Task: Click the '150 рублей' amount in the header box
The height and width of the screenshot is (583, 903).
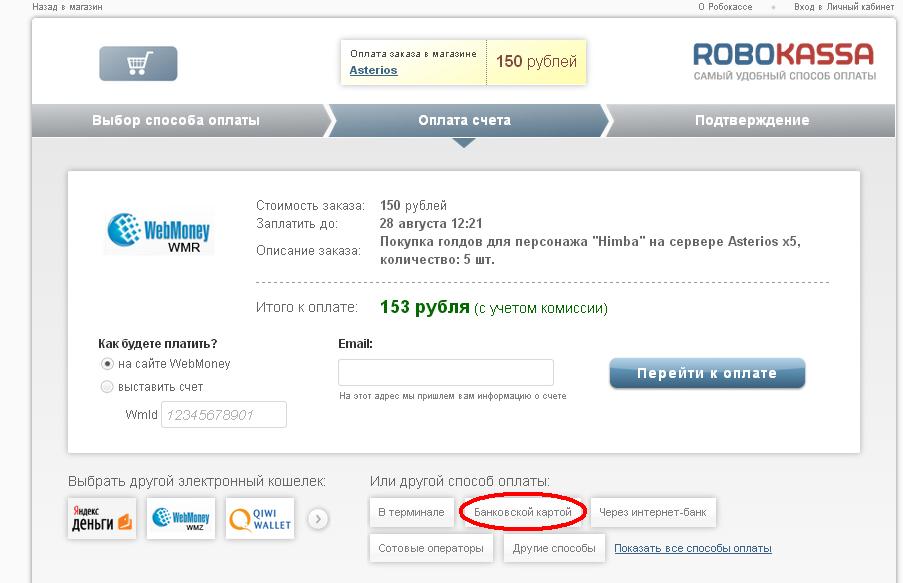Action: click(x=536, y=62)
